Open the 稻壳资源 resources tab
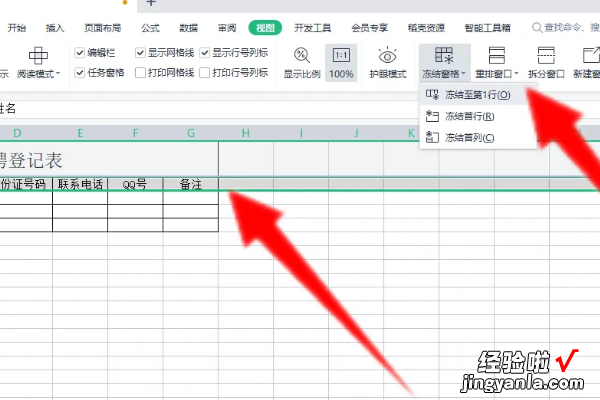The height and width of the screenshot is (400, 600). (426, 28)
